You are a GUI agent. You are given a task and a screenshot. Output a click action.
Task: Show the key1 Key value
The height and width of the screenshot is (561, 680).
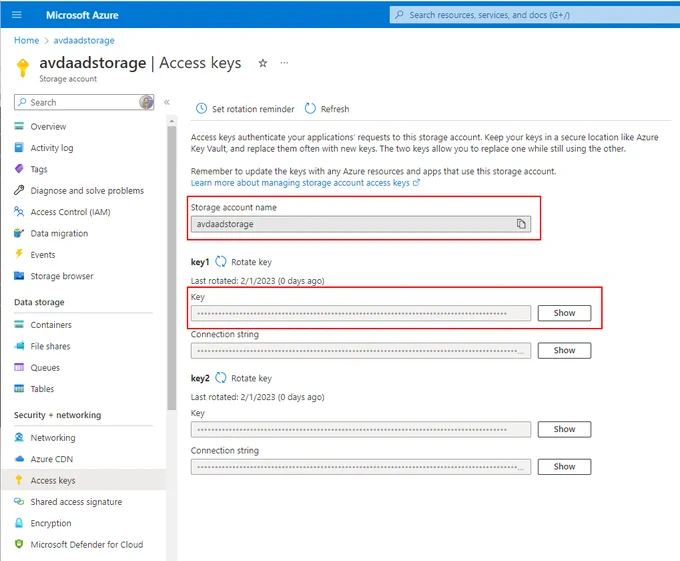564,313
